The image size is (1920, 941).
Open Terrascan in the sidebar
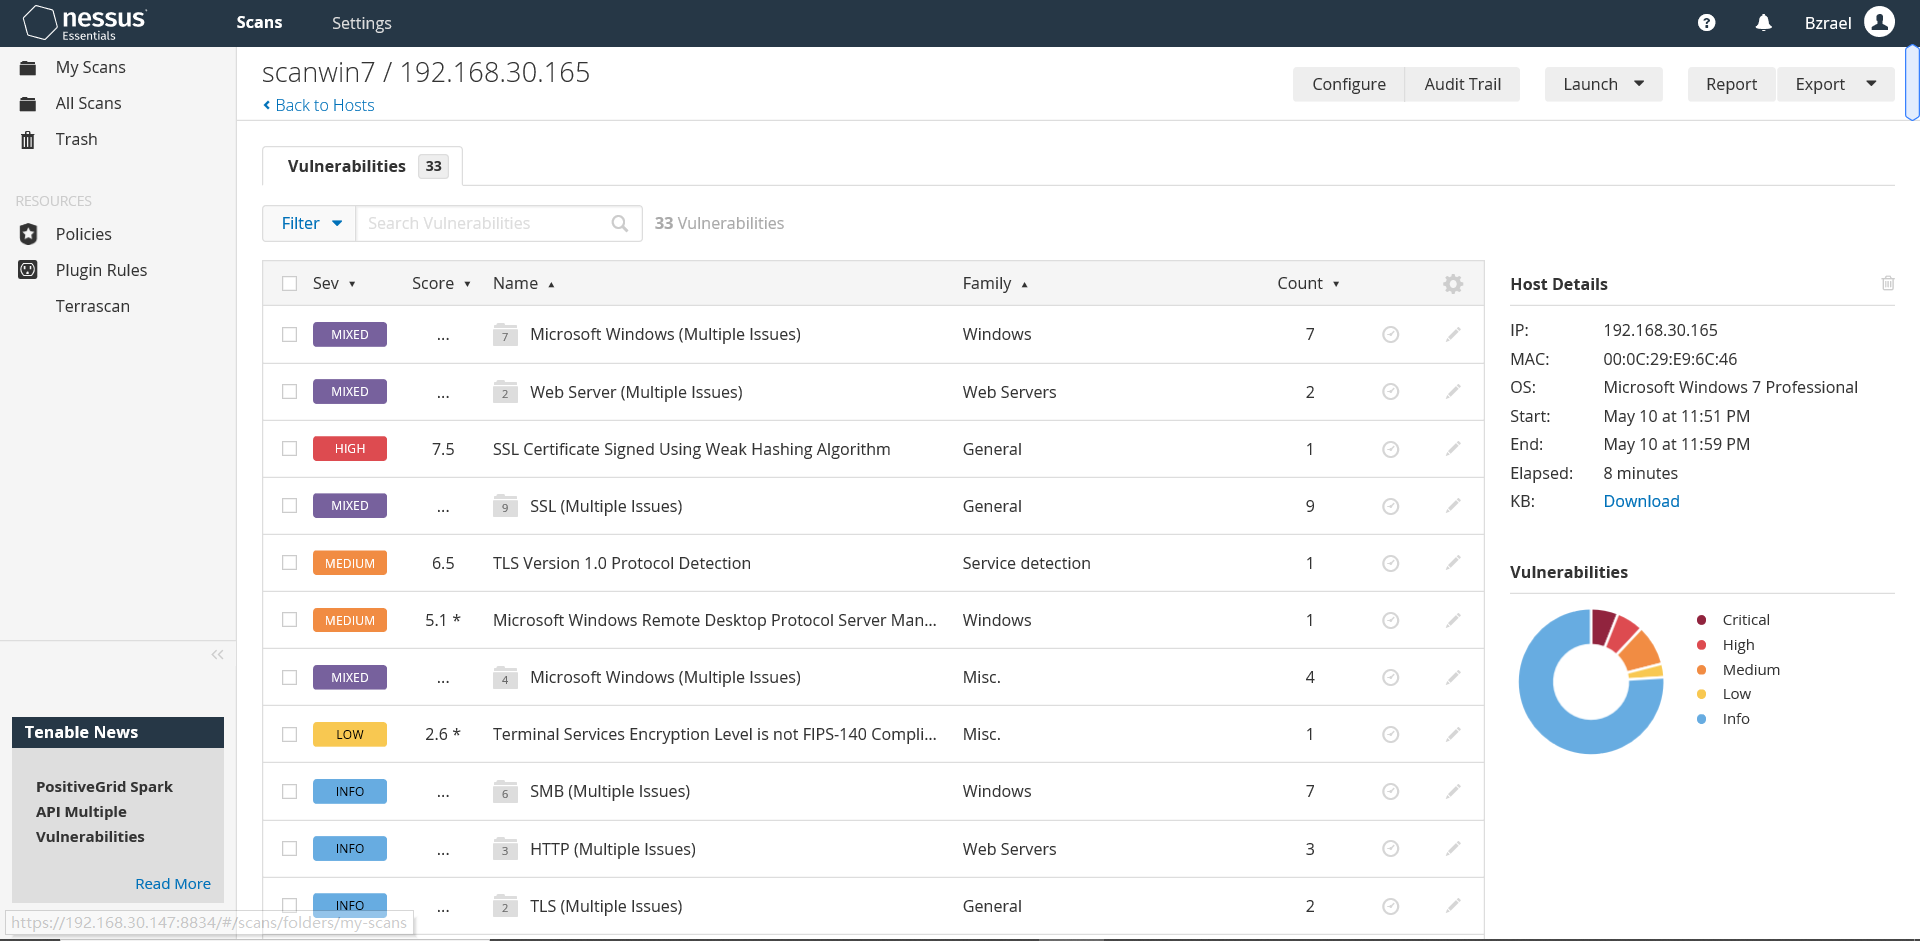[93, 306]
